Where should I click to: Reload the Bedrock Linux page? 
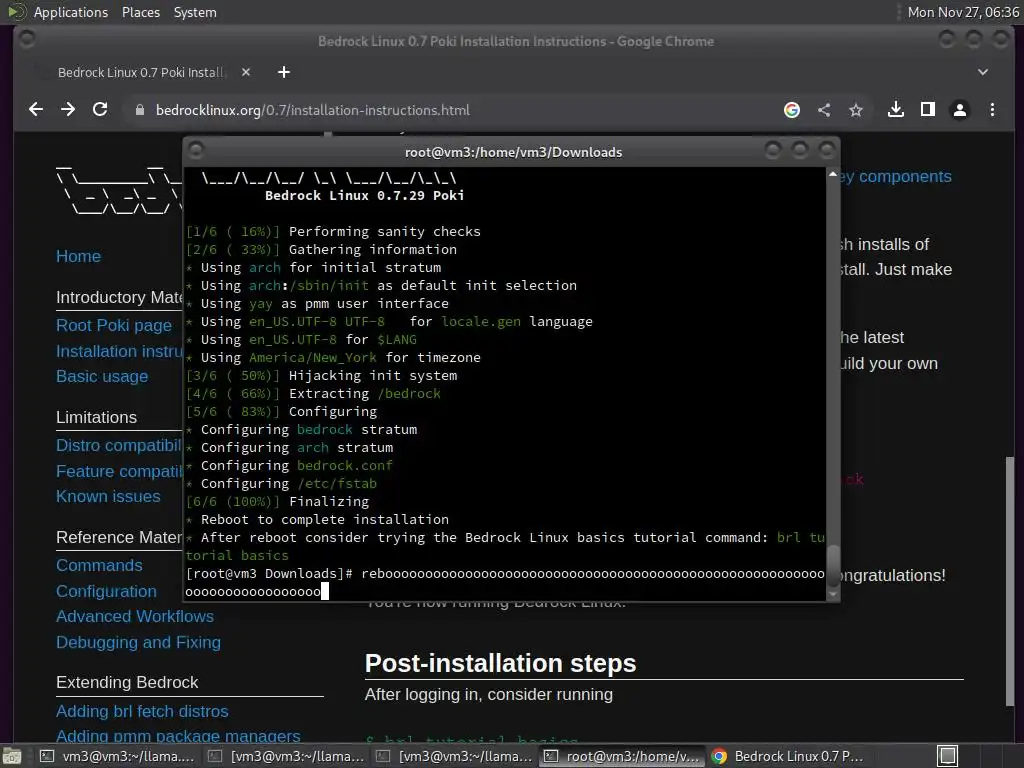(100, 110)
